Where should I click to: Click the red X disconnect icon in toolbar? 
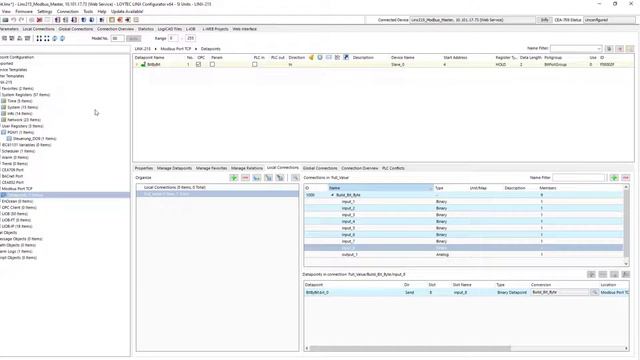pyautogui.click(x=40, y=20)
